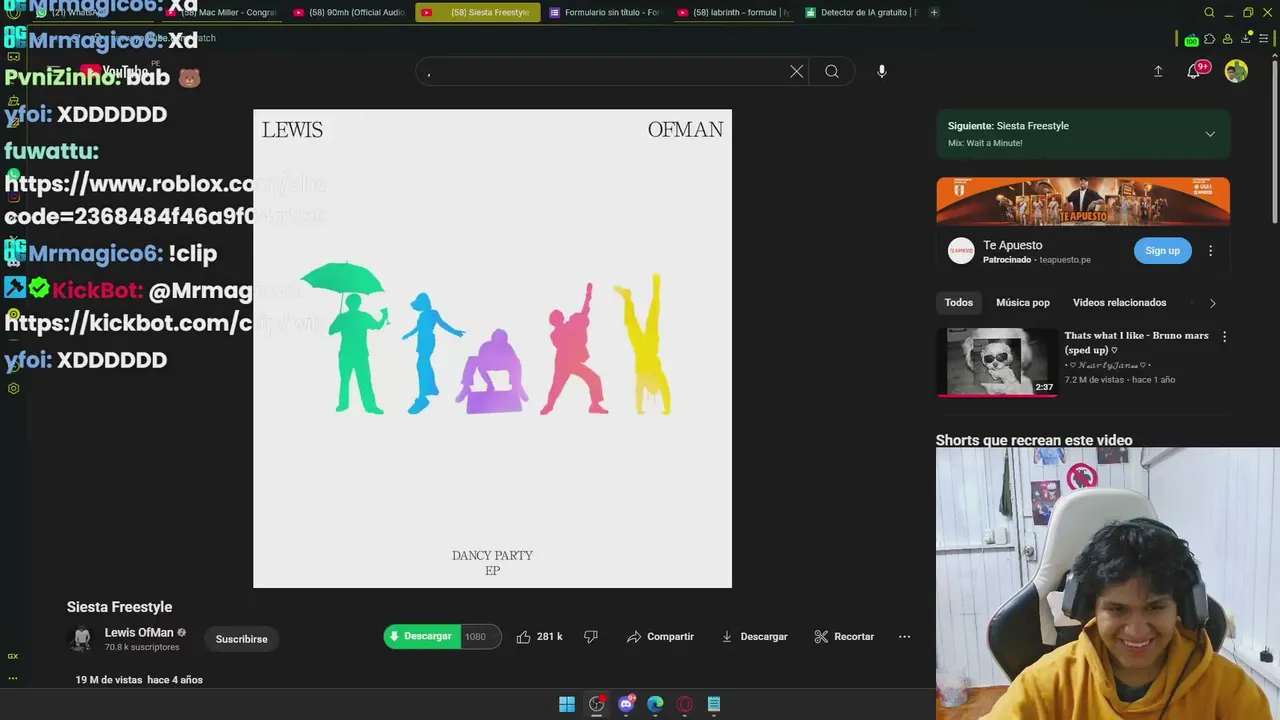Open the YouTube upload arrow icon
The image size is (1280, 720).
(1158, 72)
